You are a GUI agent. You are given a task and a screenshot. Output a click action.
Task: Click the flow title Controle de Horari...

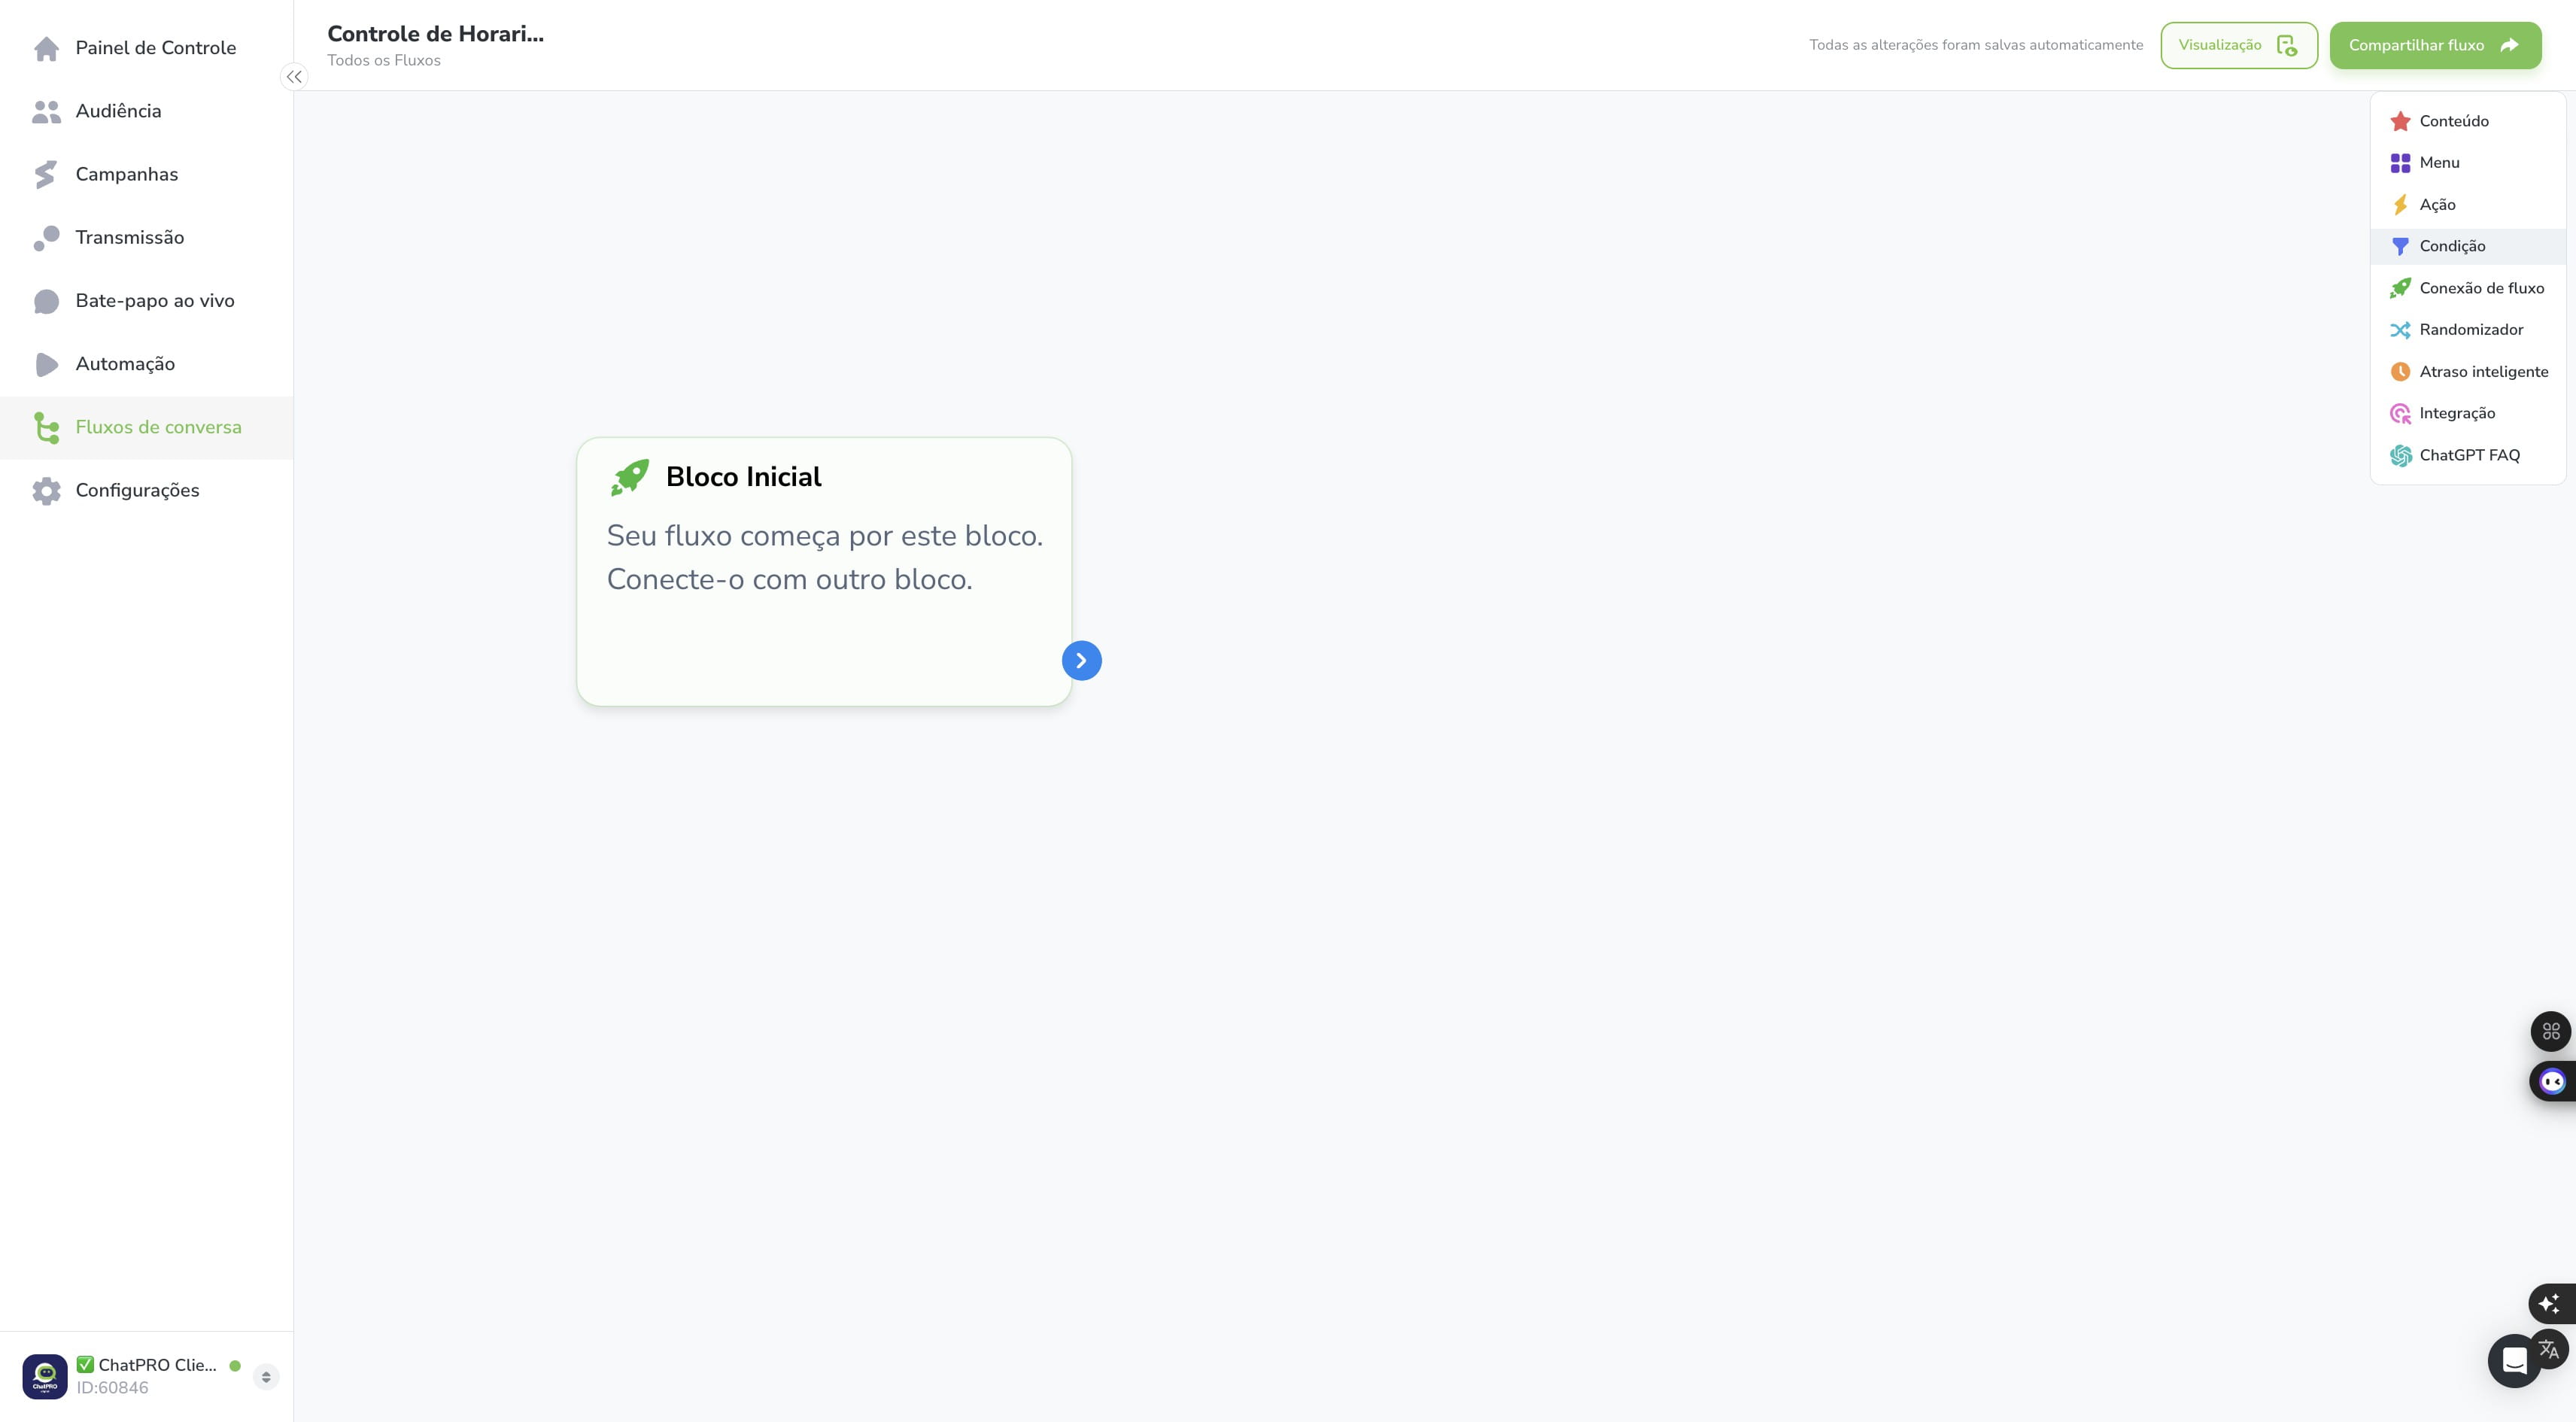(435, 34)
